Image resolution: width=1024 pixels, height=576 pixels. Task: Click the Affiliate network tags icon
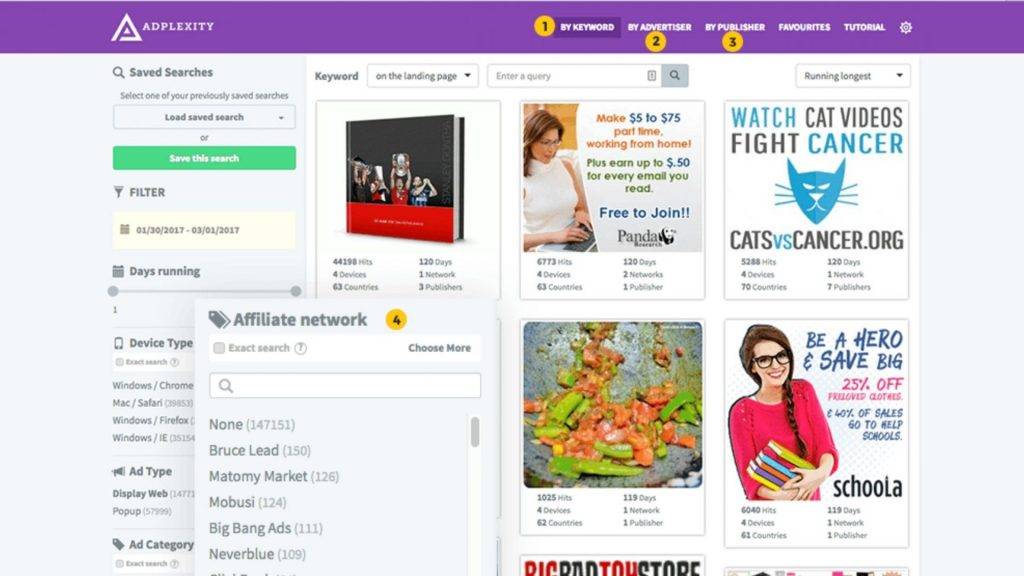[219, 319]
